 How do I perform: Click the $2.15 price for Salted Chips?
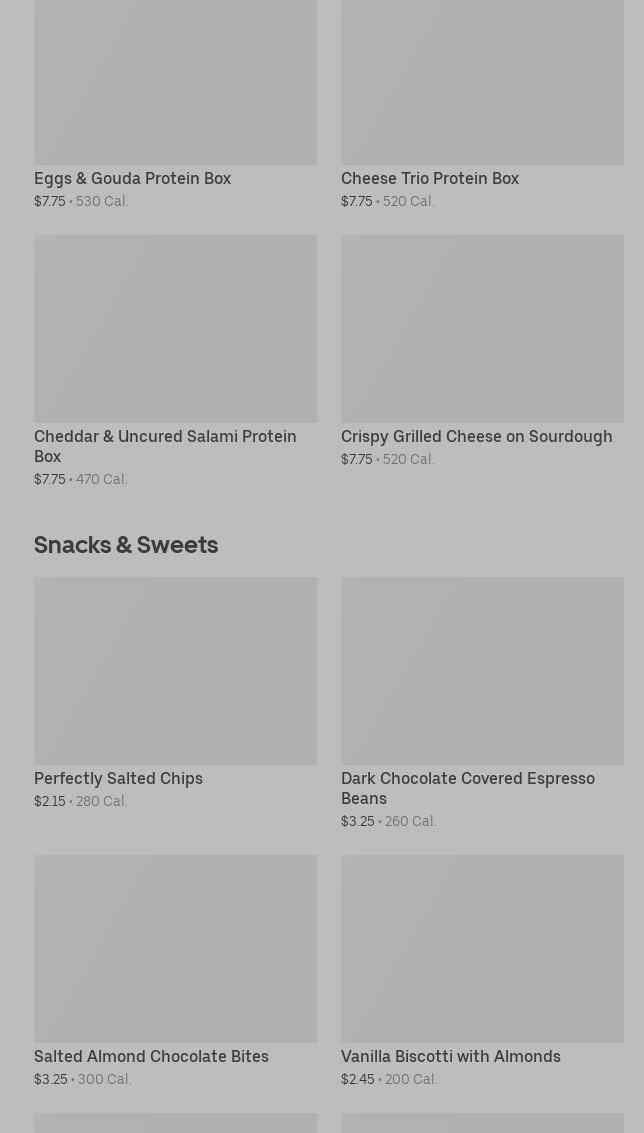[49, 802]
